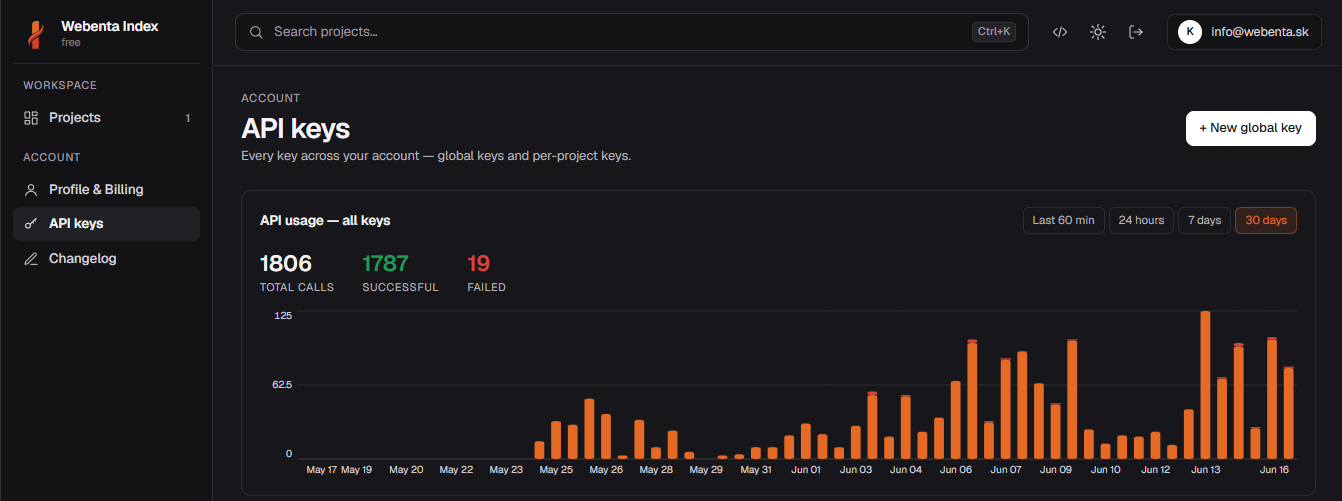This screenshot has width=1342, height=501.
Task: Click the 1806 total calls value
Action: pyautogui.click(x=286, y=264)
